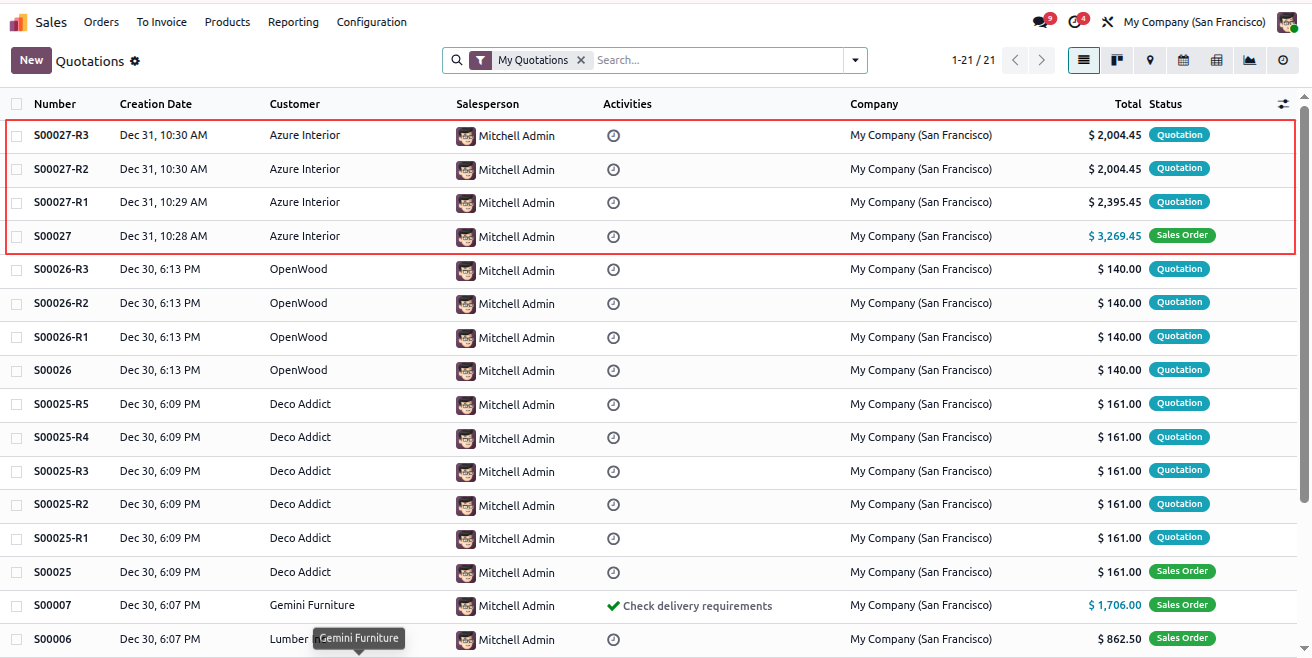Open the Quotations gear actions menu
This screenshot has height=658, width=1312.
(135, 61)
